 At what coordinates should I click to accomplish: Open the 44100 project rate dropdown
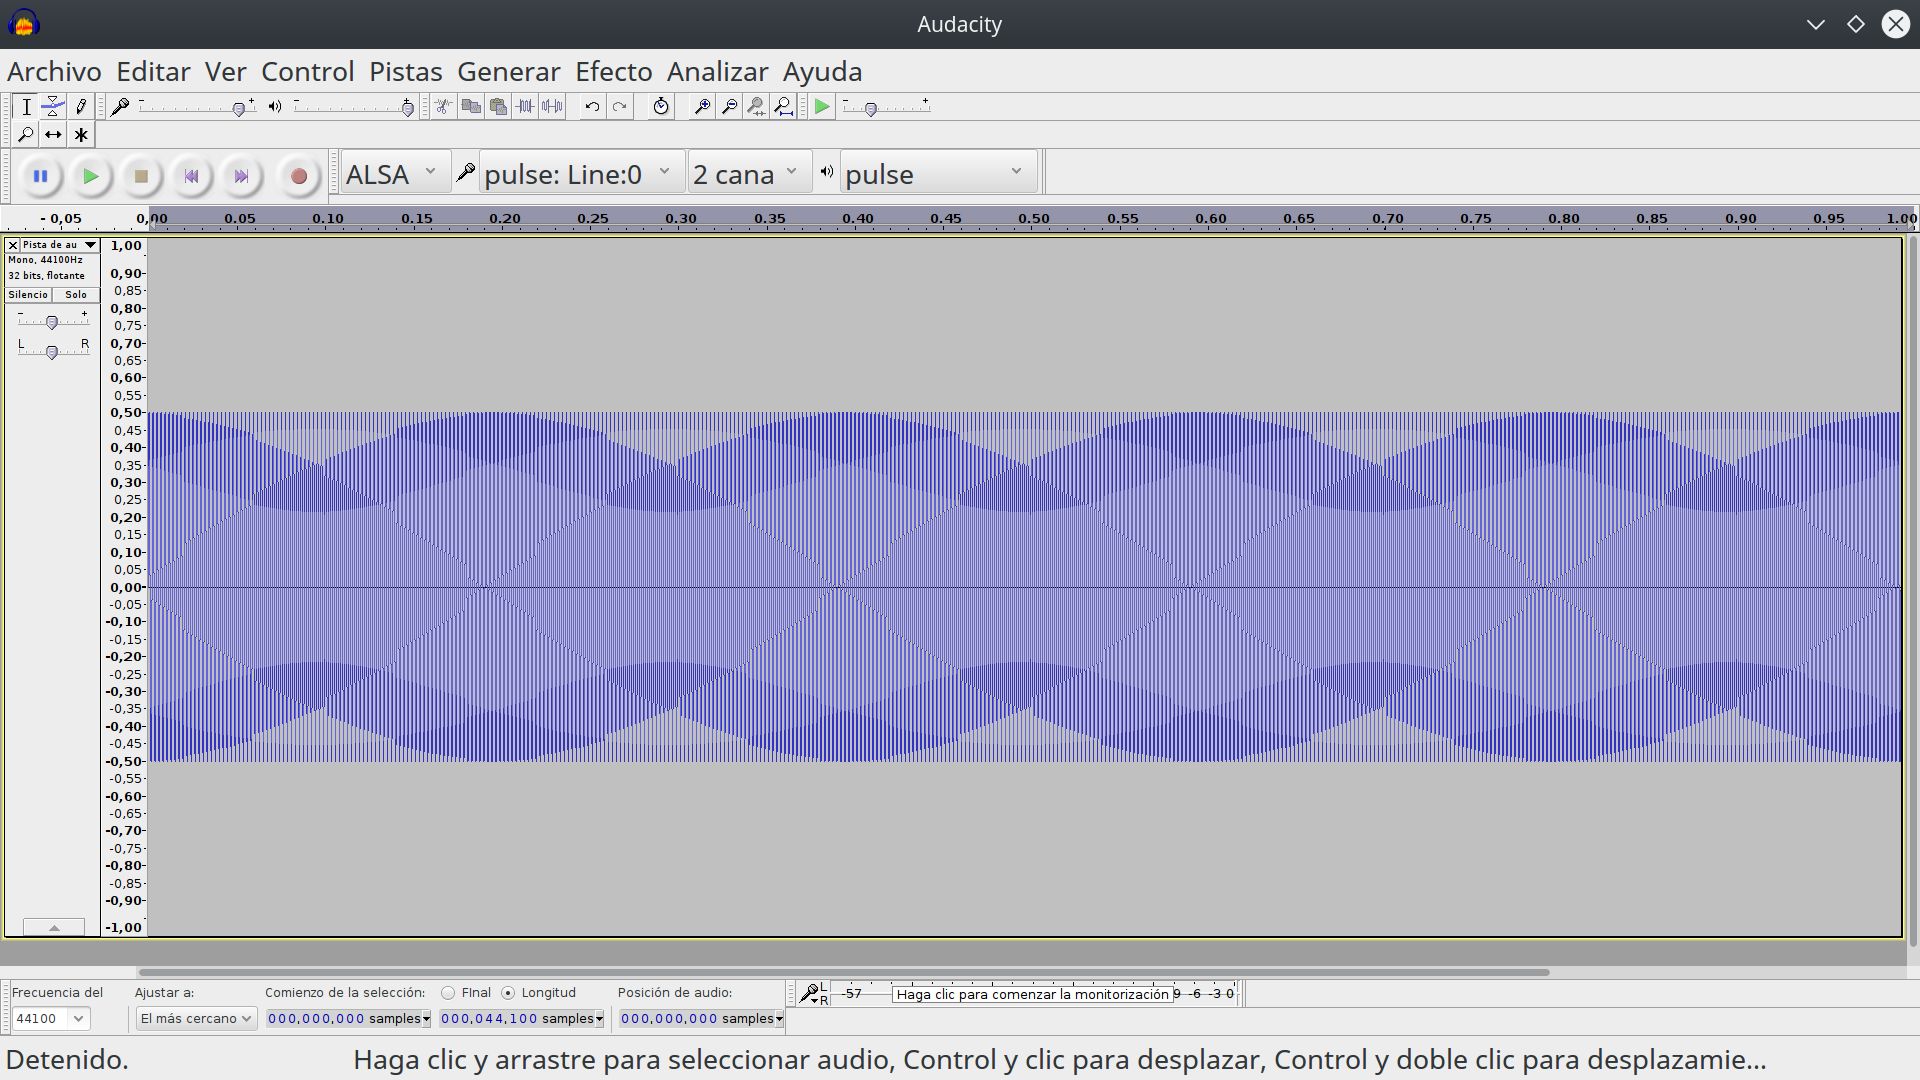pos(51,1019)
